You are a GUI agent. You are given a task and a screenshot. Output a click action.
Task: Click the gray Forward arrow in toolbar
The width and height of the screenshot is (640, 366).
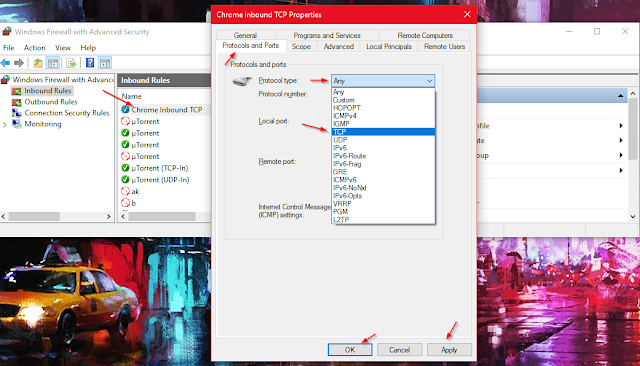click(x=19, y=63)
